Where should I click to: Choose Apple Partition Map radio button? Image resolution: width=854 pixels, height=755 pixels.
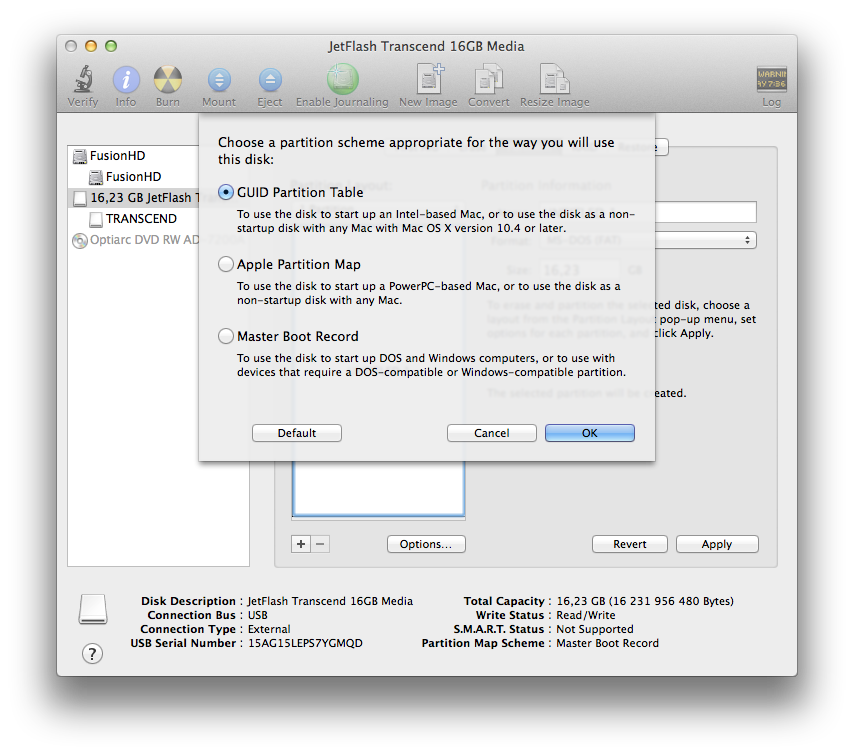click(x=225, y=264)
